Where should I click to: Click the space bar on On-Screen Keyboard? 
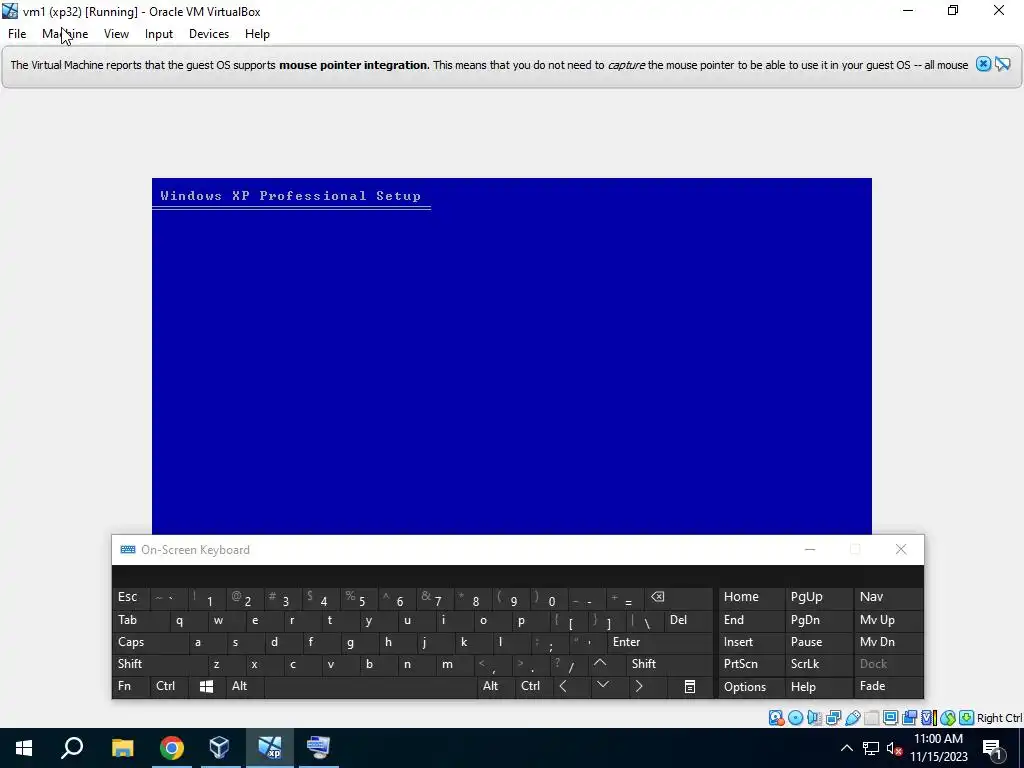[x=371, y=686]
